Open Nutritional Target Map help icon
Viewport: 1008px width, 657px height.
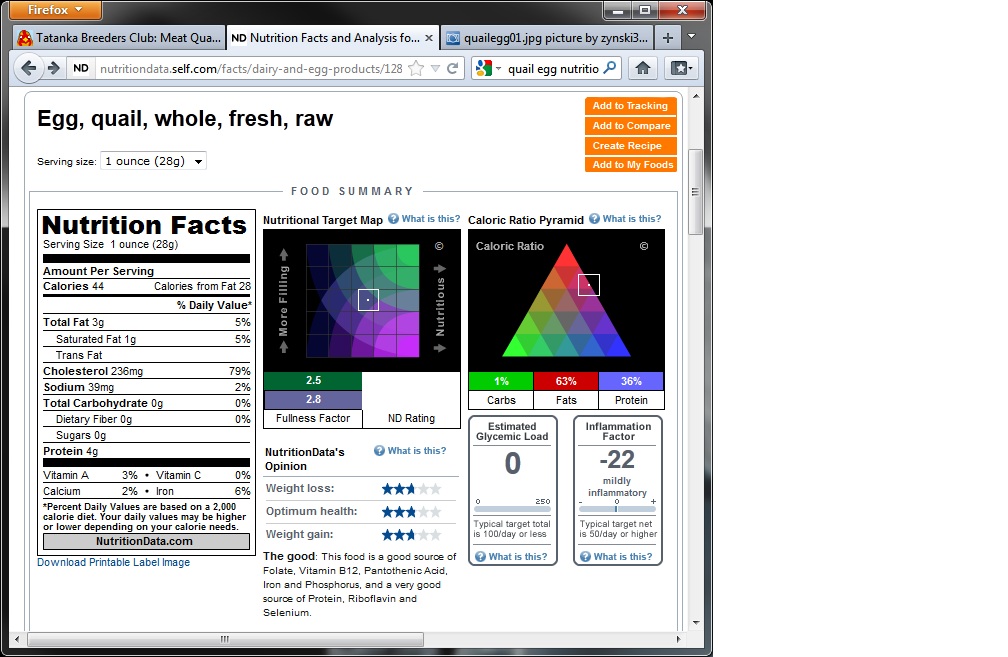tap(393, 219)
